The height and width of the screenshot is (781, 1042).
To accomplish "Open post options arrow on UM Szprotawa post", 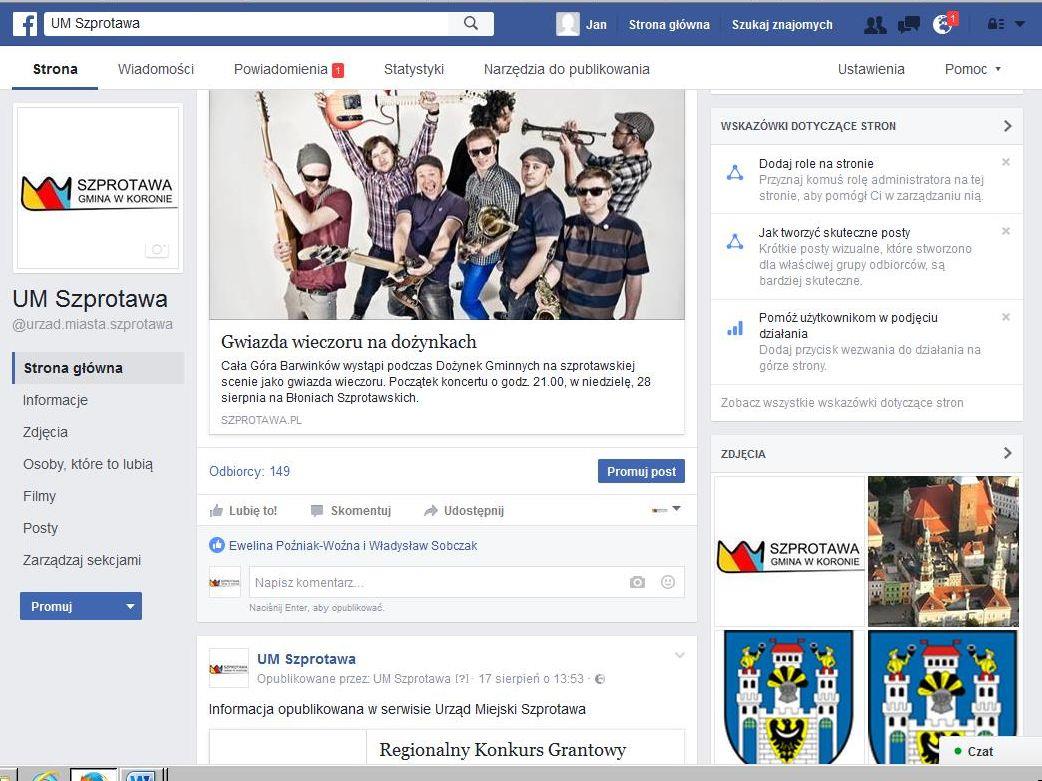I will pos(679,655).
